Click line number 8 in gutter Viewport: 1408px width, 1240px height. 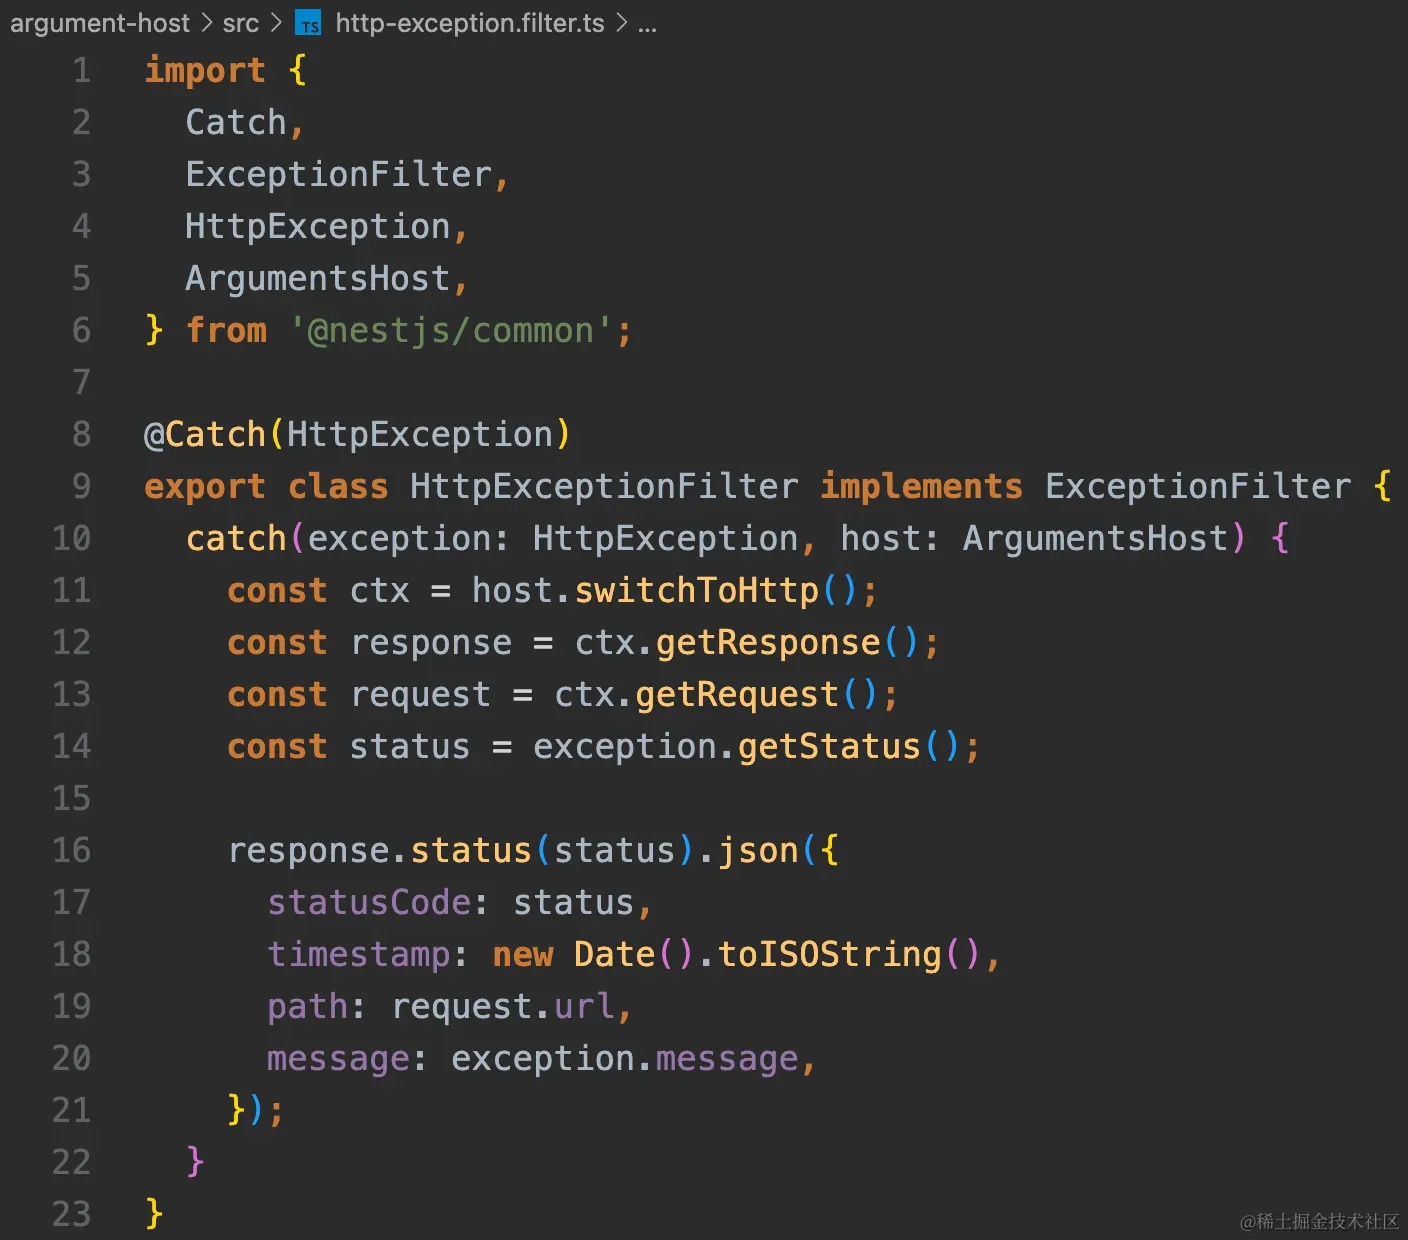coord(82,435)
